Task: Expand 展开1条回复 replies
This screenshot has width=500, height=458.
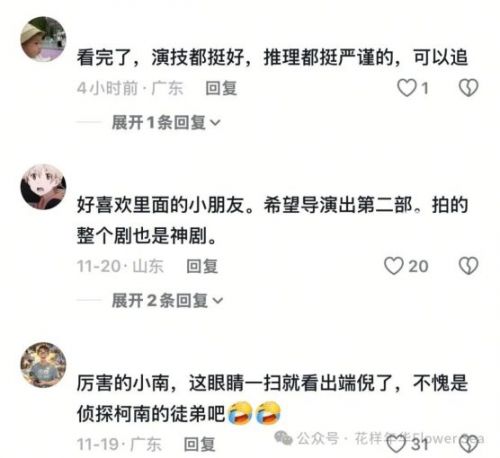Action: click(x=166, y=122)
